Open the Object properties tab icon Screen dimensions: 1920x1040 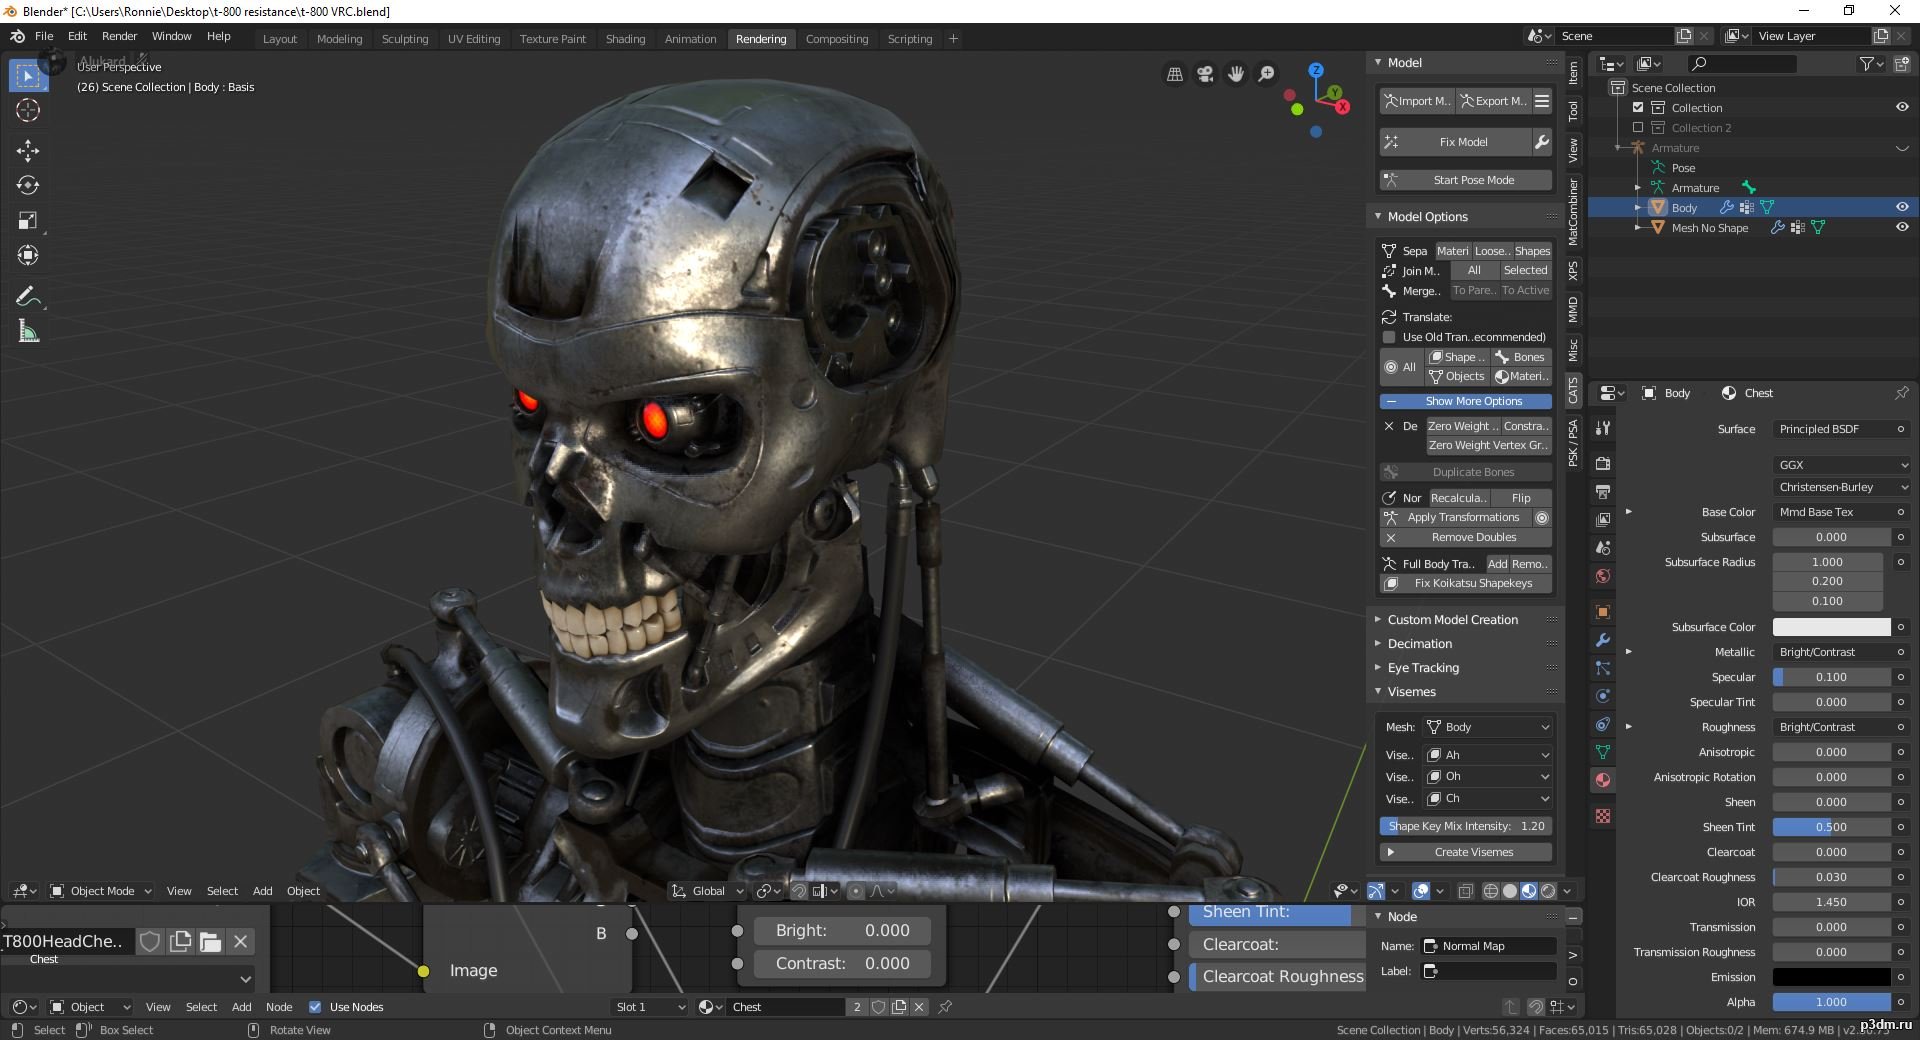[1603, 612]
